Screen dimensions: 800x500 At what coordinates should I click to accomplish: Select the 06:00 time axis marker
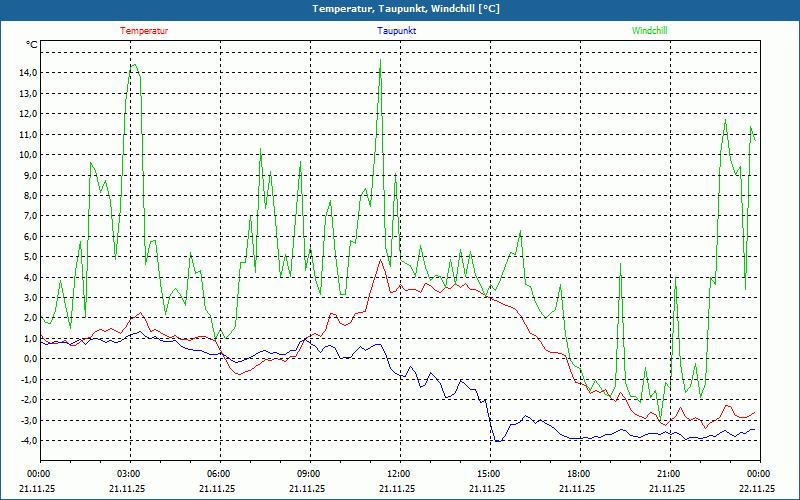point(219,474)
